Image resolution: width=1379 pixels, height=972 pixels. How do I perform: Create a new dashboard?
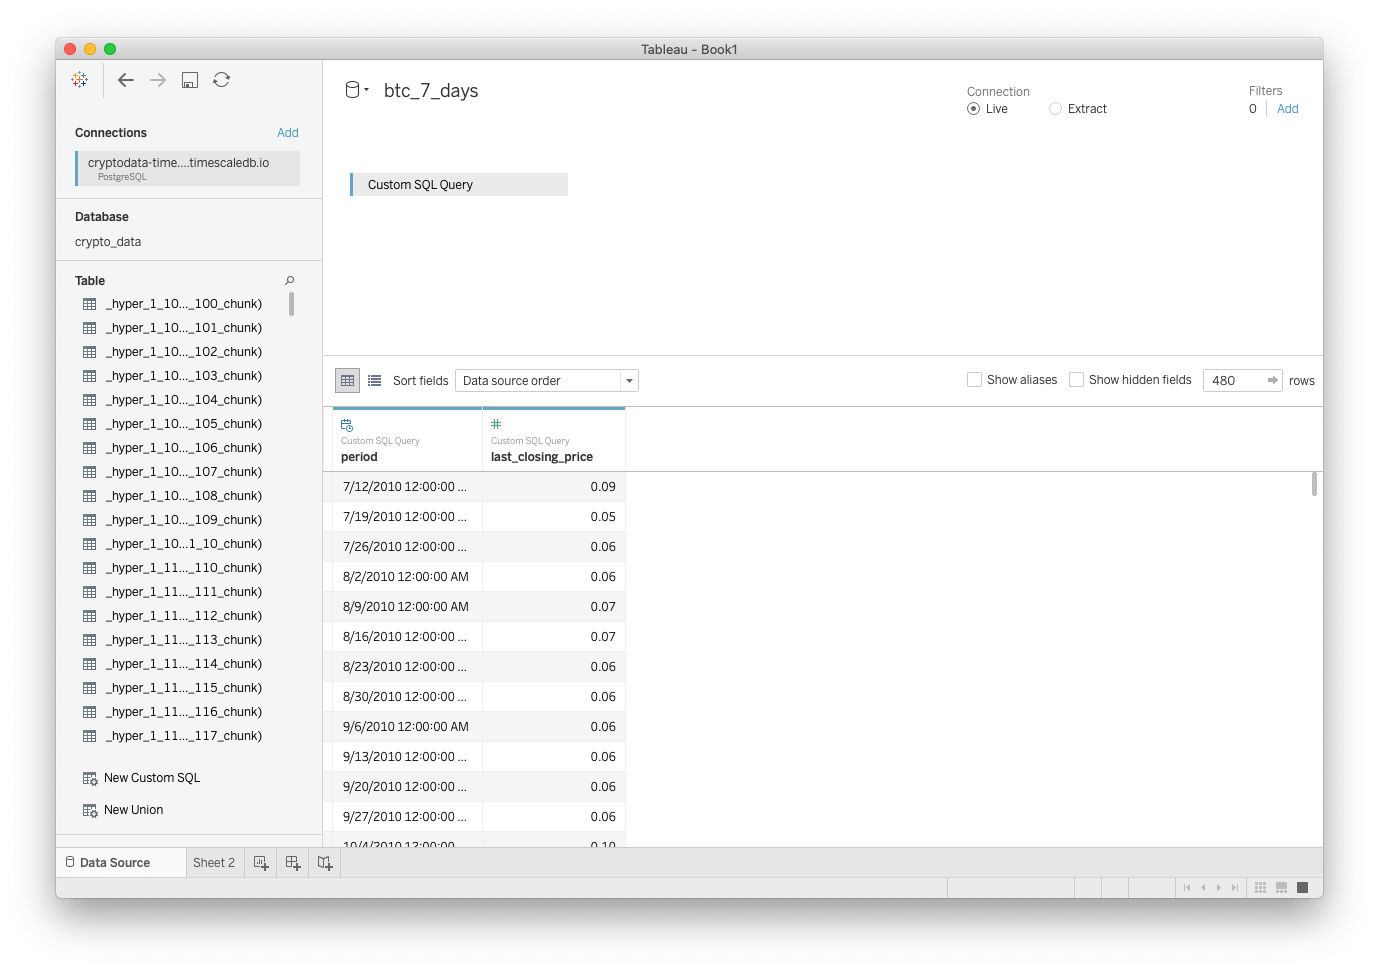[x=293, y=863]
